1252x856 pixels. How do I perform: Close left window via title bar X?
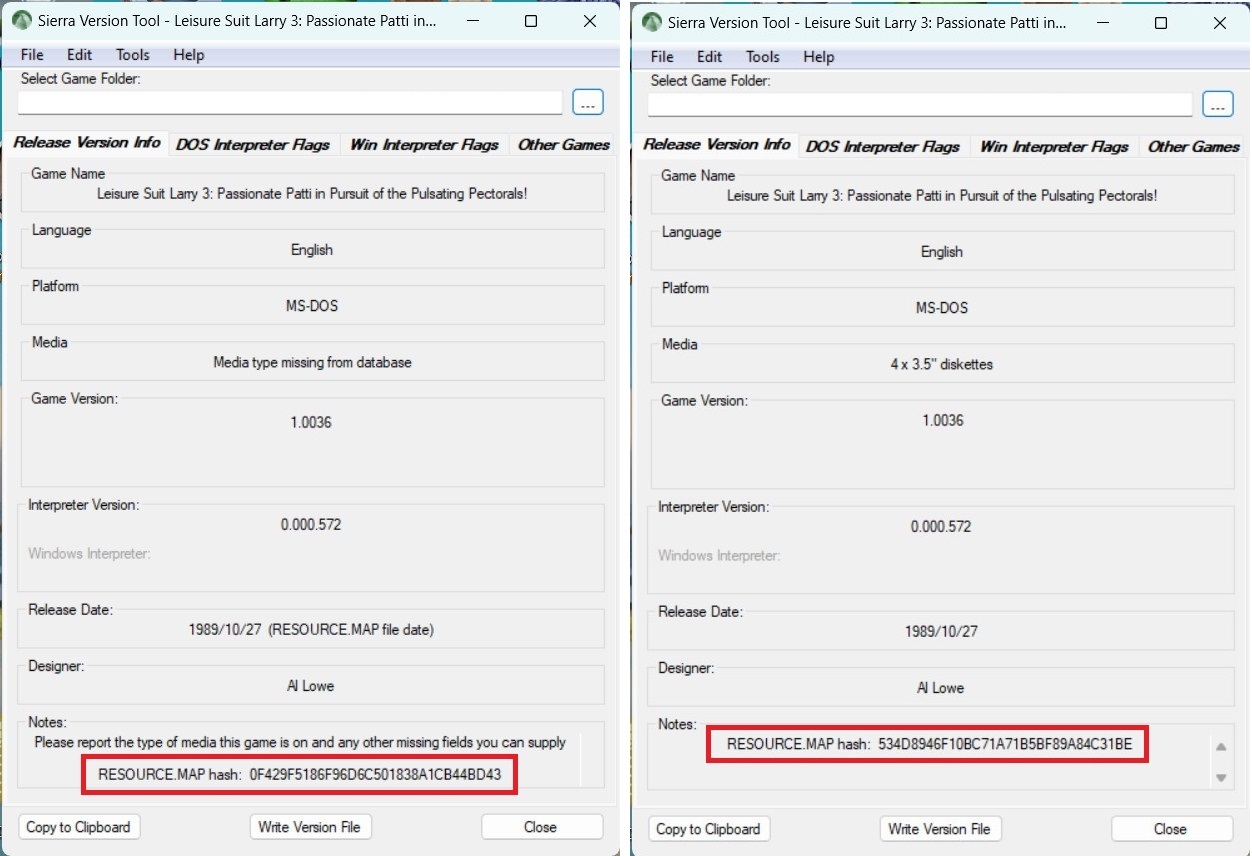590,21
